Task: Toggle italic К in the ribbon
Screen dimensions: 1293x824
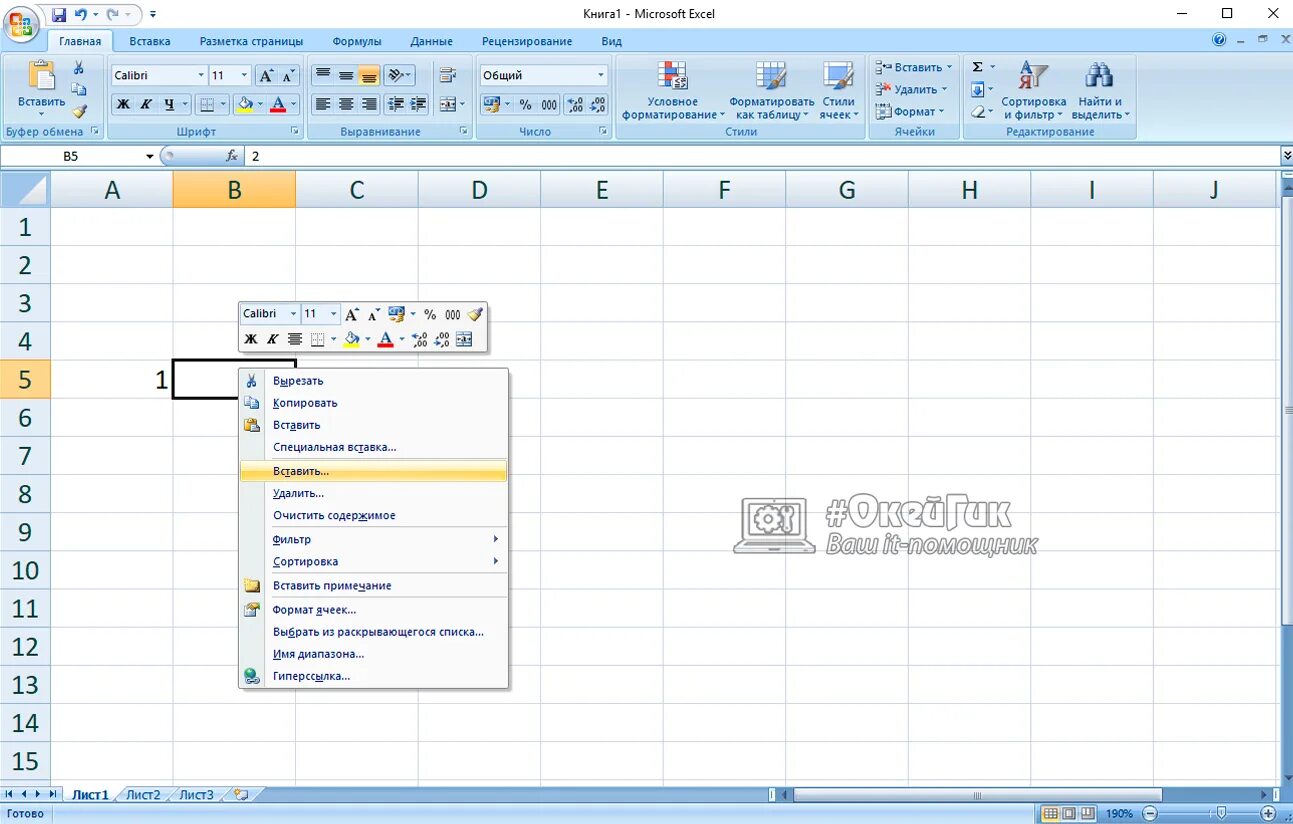Action: coord(146,104)
